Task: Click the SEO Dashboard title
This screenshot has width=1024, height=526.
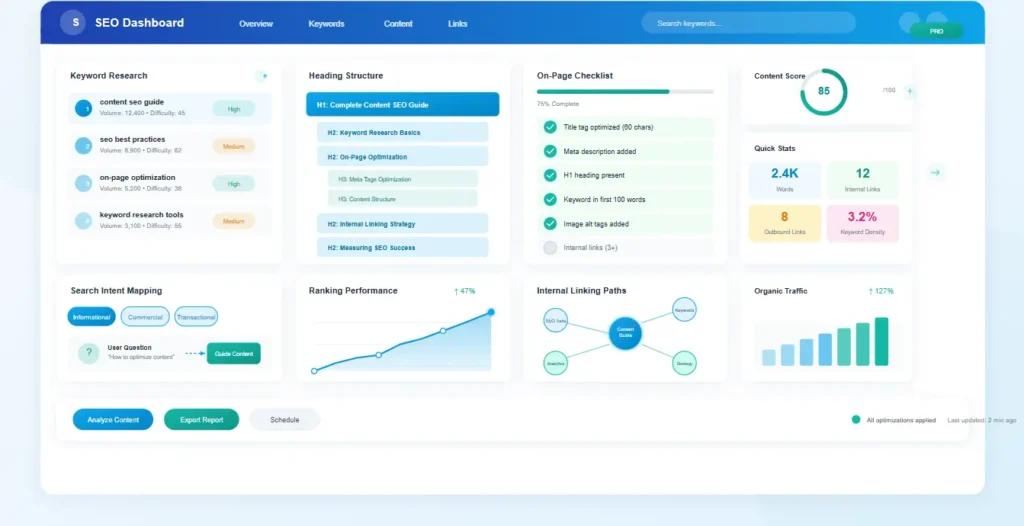Action: [139, 23]
